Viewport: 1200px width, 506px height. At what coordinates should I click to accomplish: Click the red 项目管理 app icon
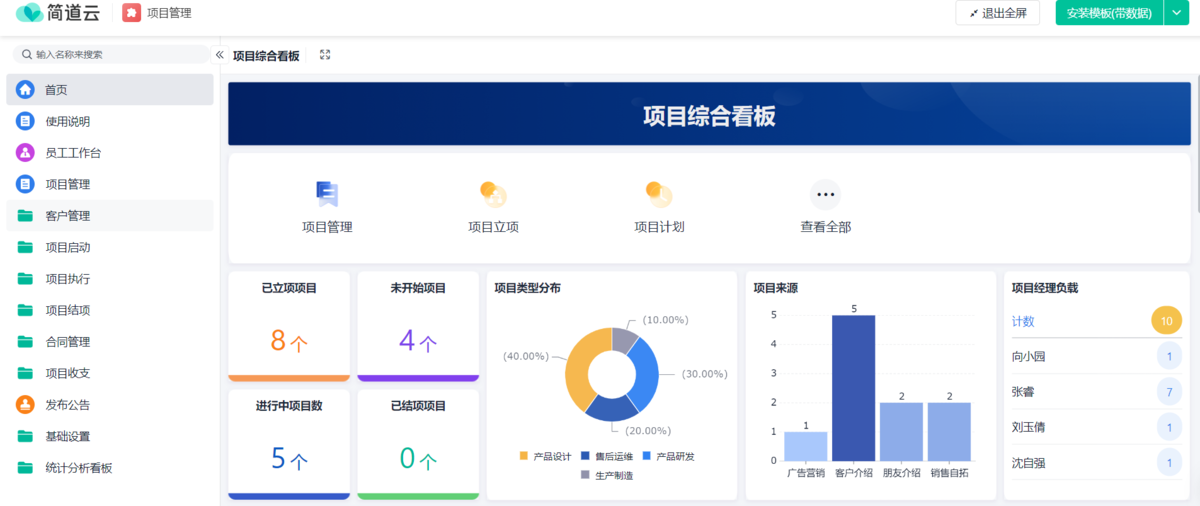(x=131, y=13)
